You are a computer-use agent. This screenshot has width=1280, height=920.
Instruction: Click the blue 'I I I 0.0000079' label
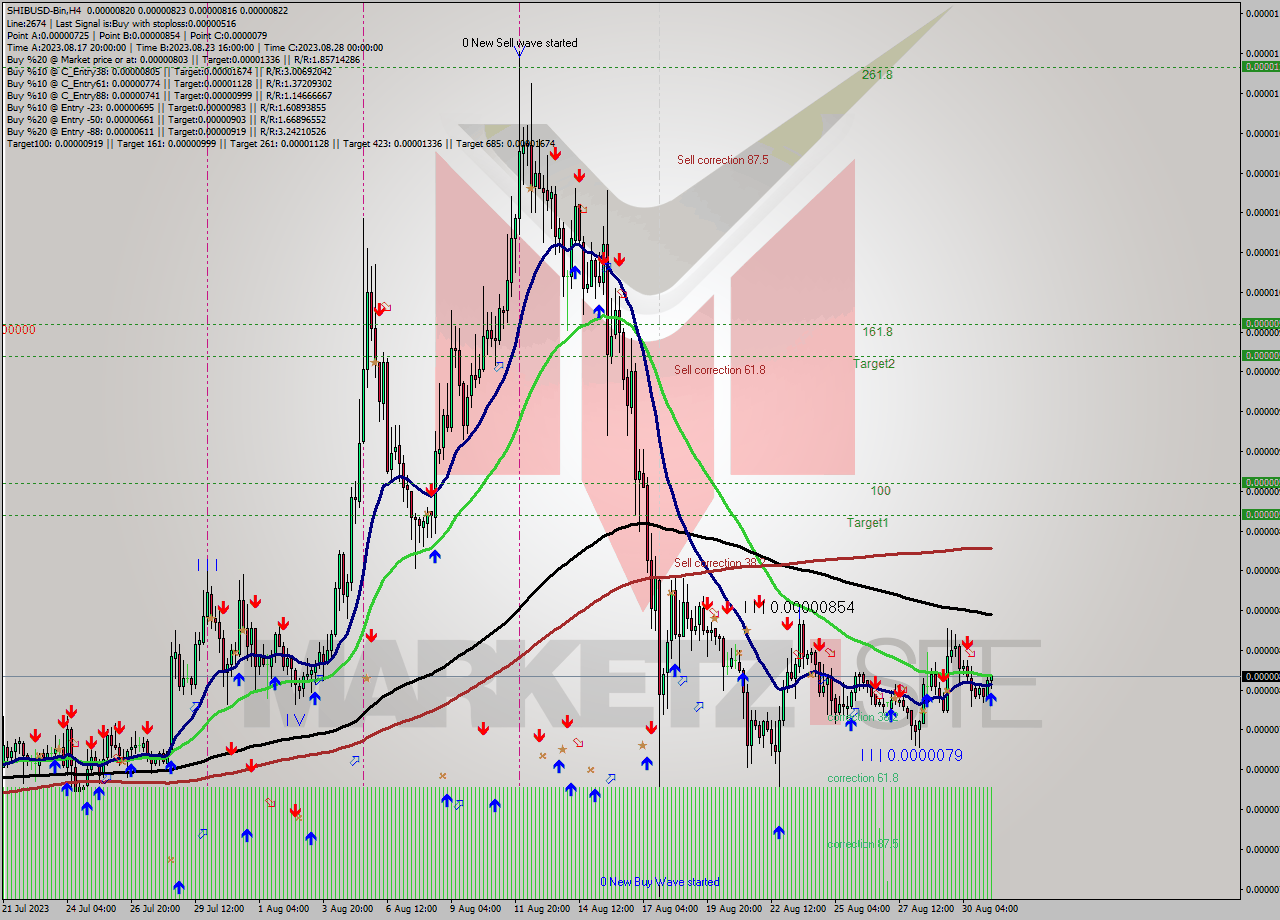[911, 756]
